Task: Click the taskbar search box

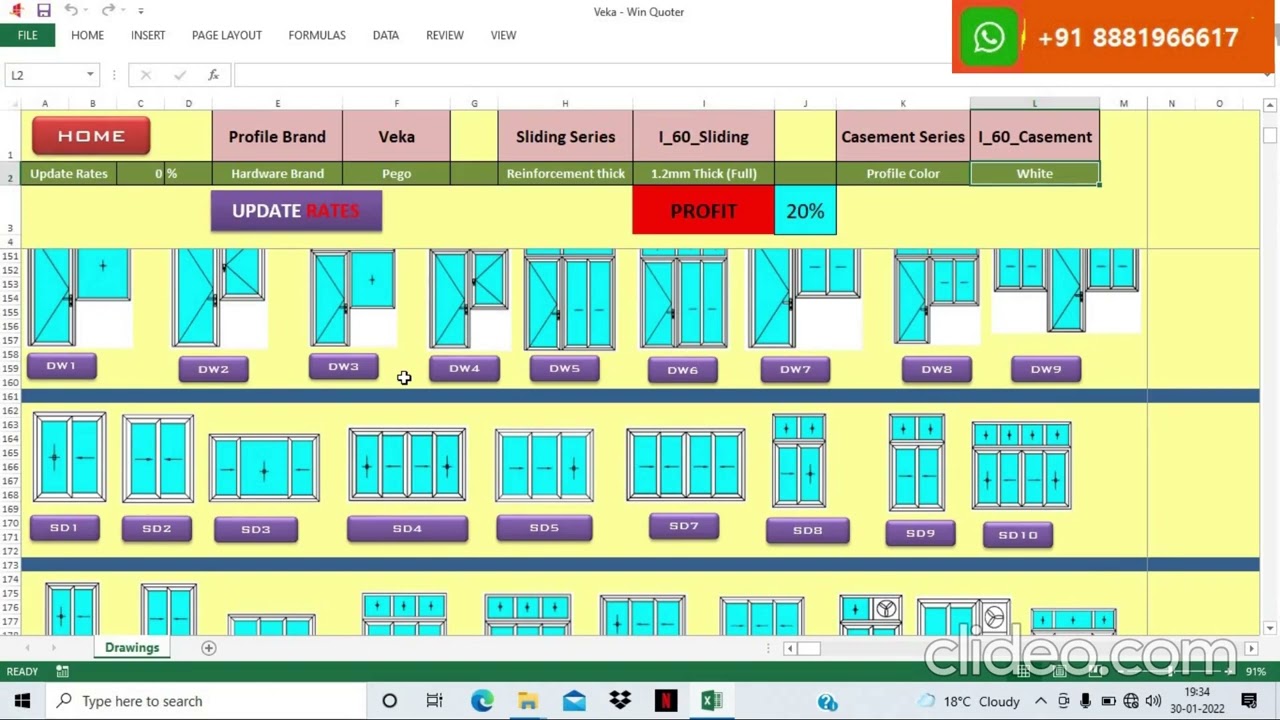Action: pos(205,701)
